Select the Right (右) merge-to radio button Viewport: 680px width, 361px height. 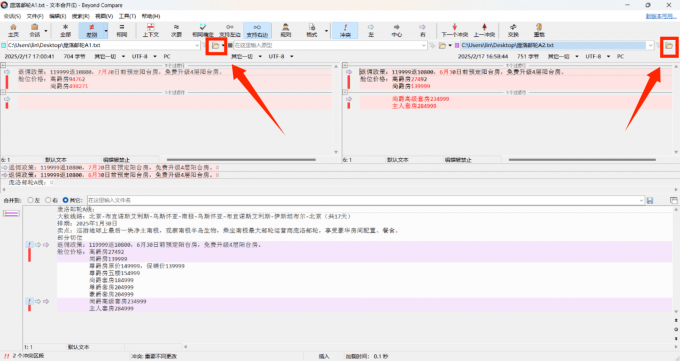point(48,200)
